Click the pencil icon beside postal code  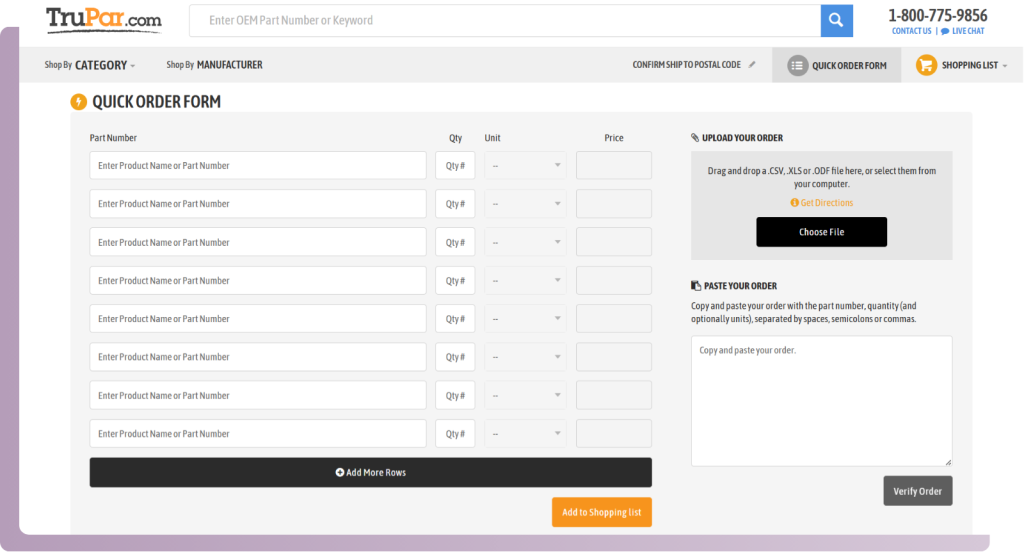(752, 65)
